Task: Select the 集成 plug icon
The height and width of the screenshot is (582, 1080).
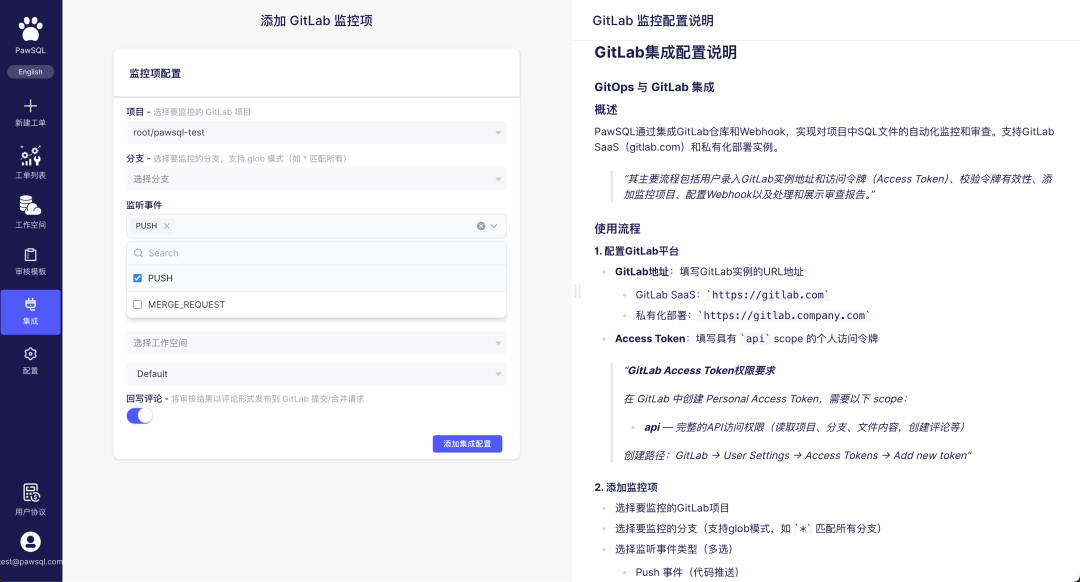Action: pyautogui.click(x=30, y=304)
